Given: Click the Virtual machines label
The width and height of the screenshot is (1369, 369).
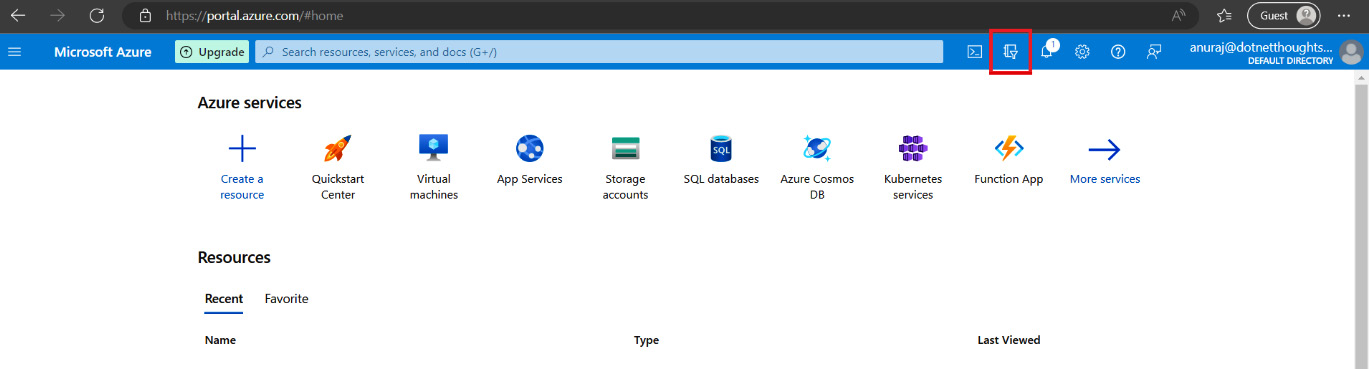Looking at the screenshot, I should [x=434, y=187].
